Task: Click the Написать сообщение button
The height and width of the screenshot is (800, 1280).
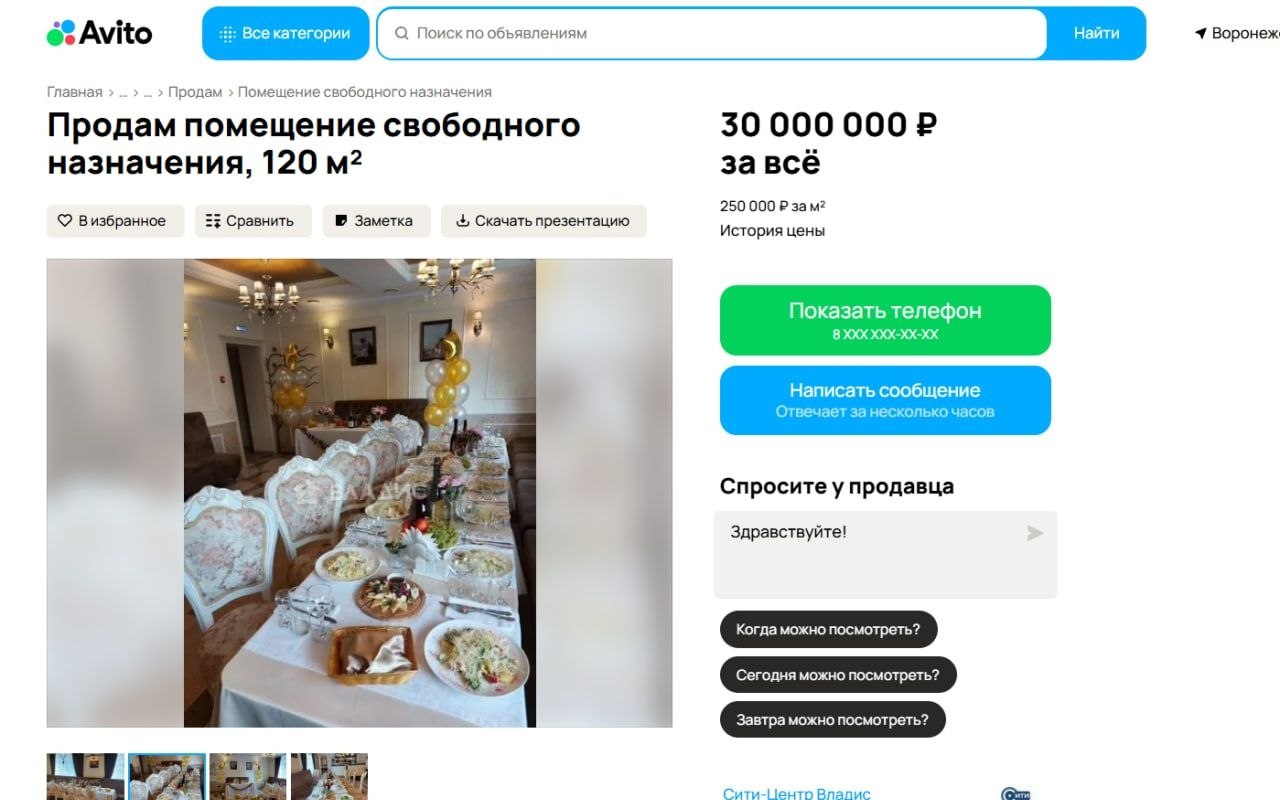Action: click(x=885, y=400)
